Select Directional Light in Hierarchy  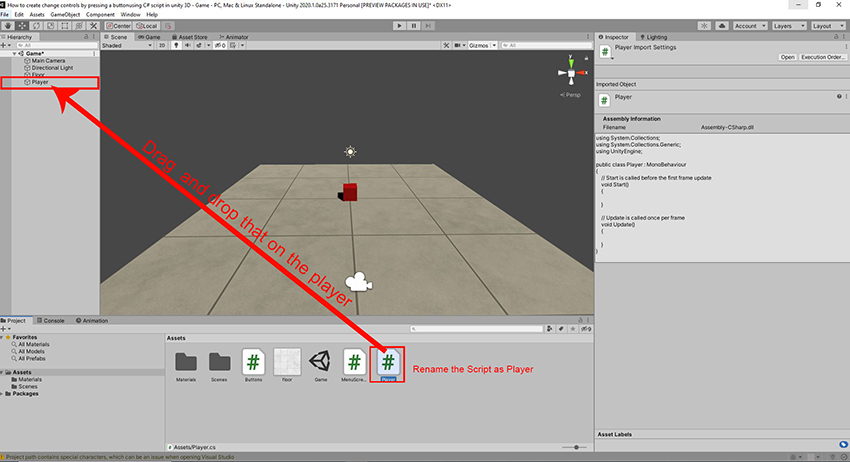[48, 68]
